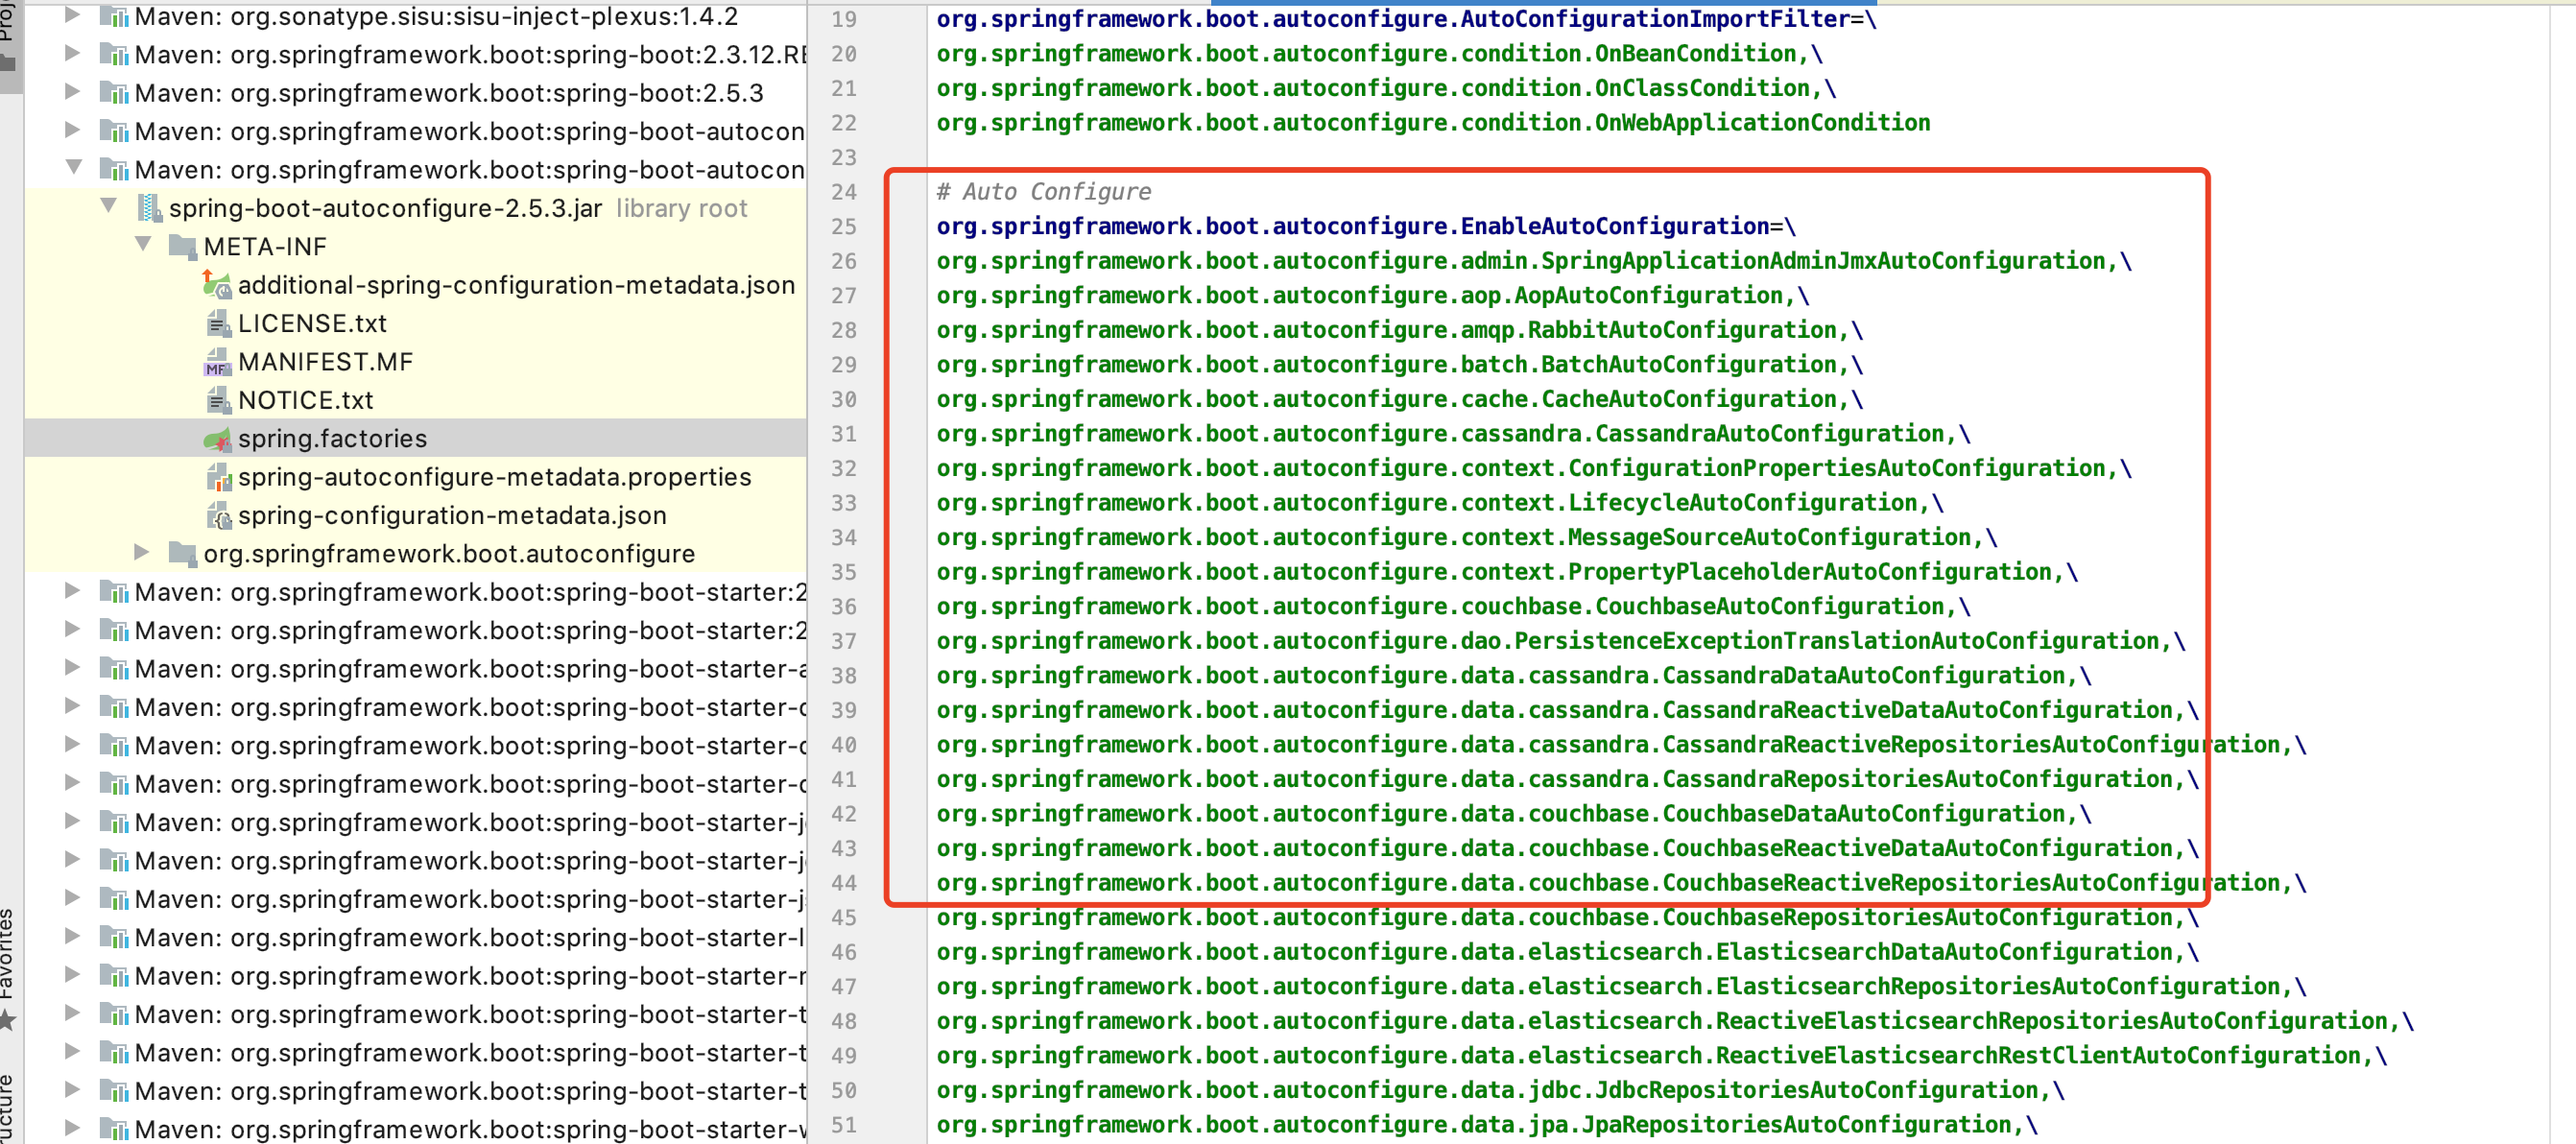Select the LICENSE.txt tree item
Viewport: 2576px width, 1144px height.
tap(312, 324)
